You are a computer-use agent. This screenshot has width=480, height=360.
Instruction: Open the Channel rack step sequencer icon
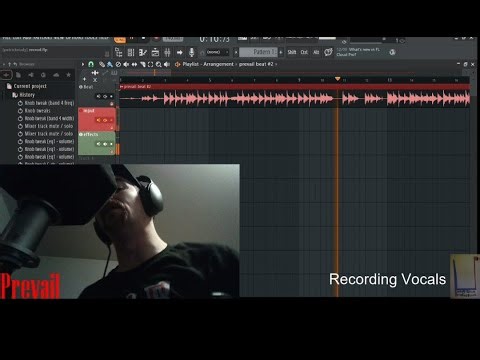(x=131, y=52)
